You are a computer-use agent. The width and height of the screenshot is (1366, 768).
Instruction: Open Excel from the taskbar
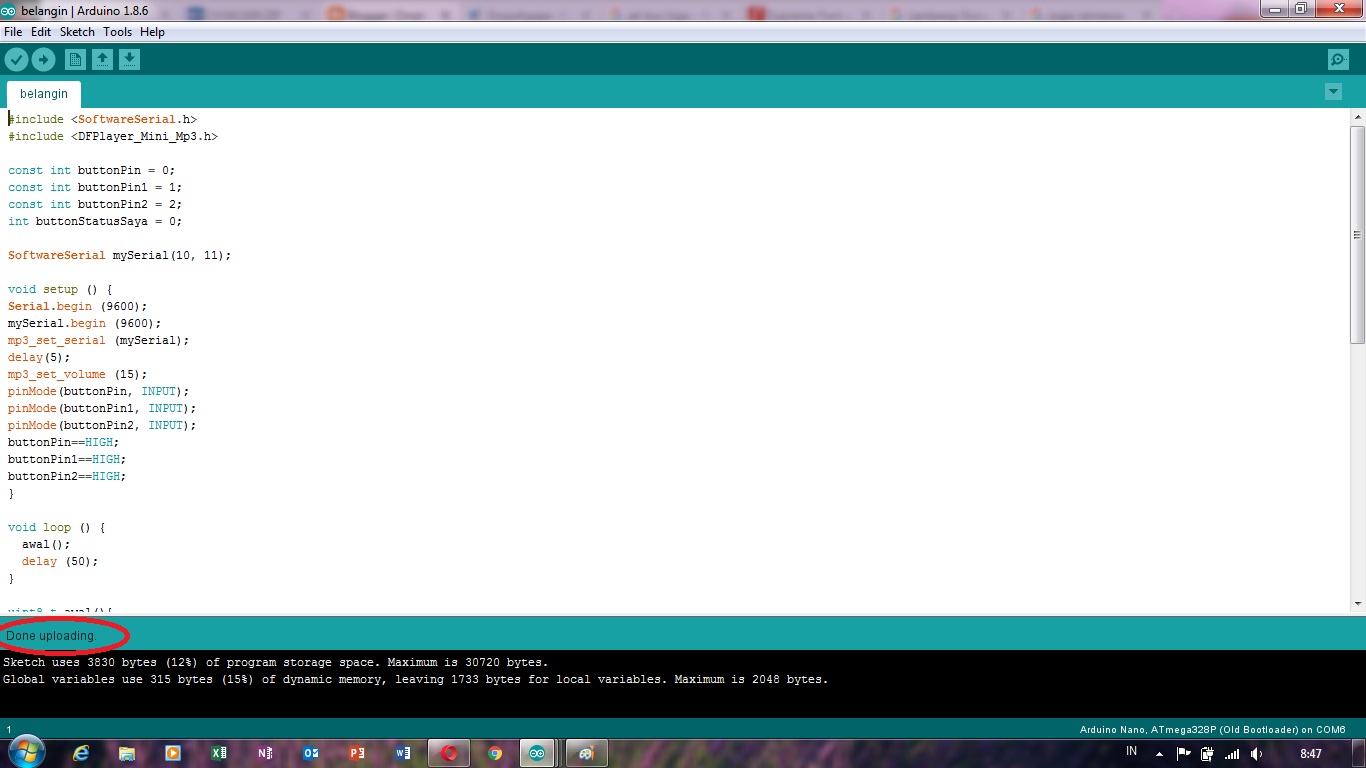click(218, 752)
